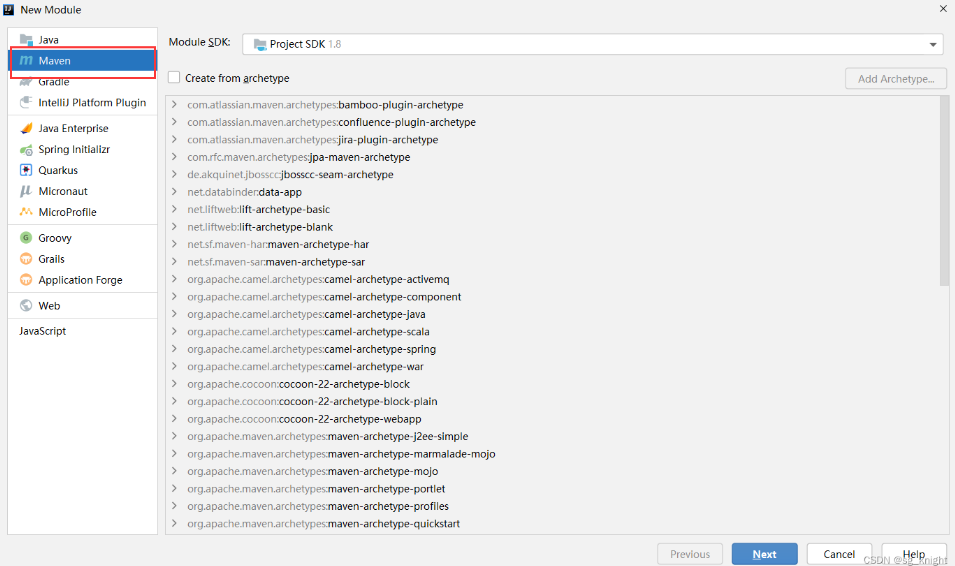The width and height of the screenshot is (955, 566).
Task: Select cocoon-22-archetype-webapp row
Action: [x=553, y=419]
